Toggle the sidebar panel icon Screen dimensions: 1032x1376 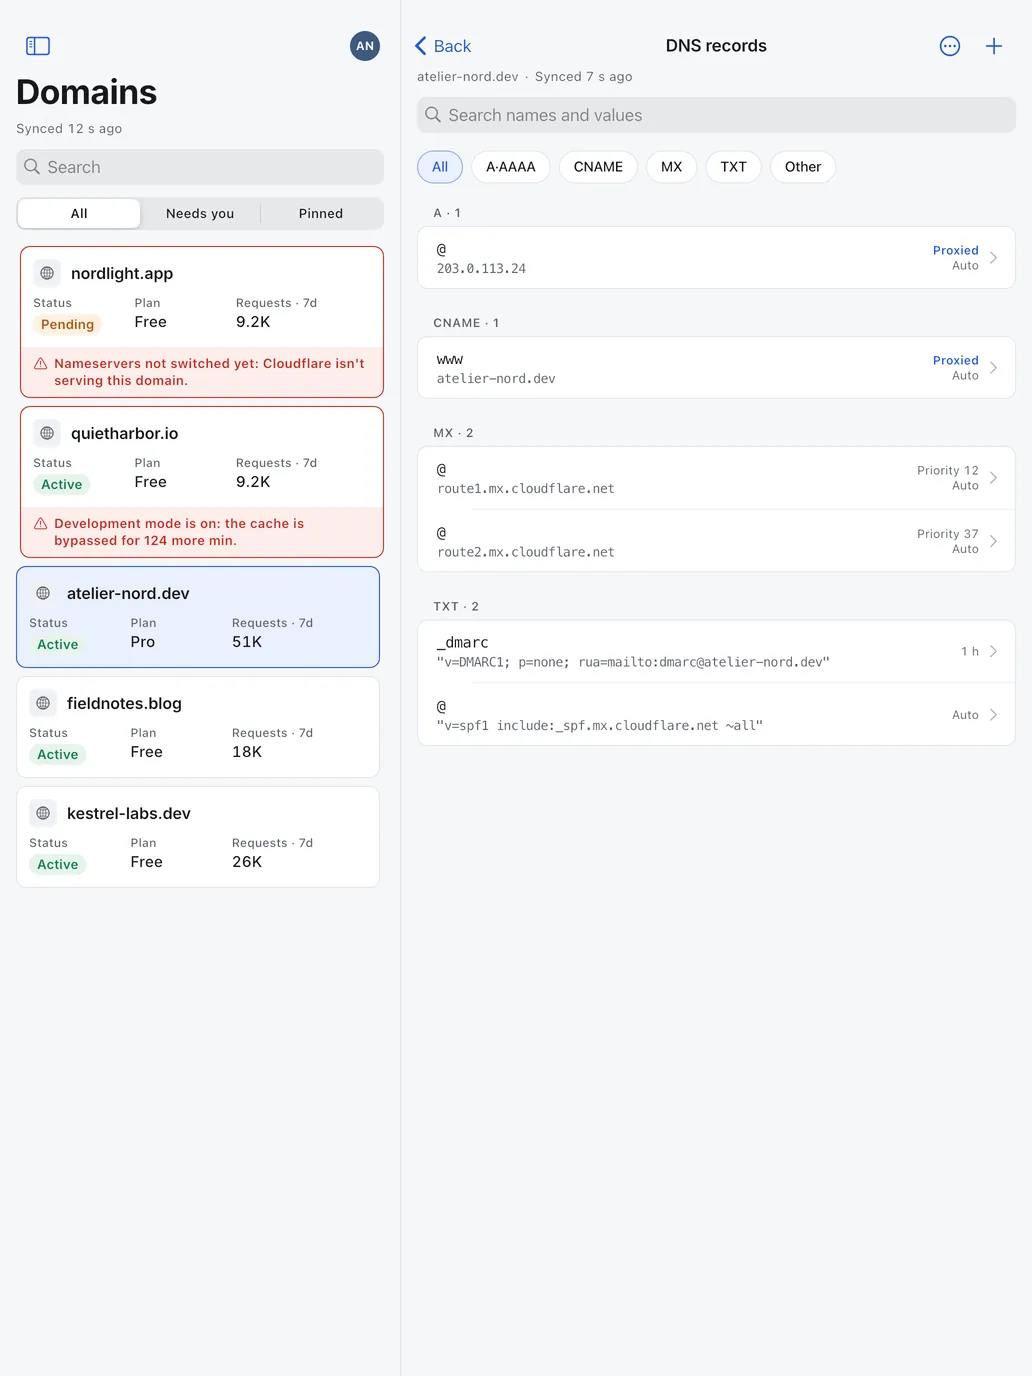point(38,46)
